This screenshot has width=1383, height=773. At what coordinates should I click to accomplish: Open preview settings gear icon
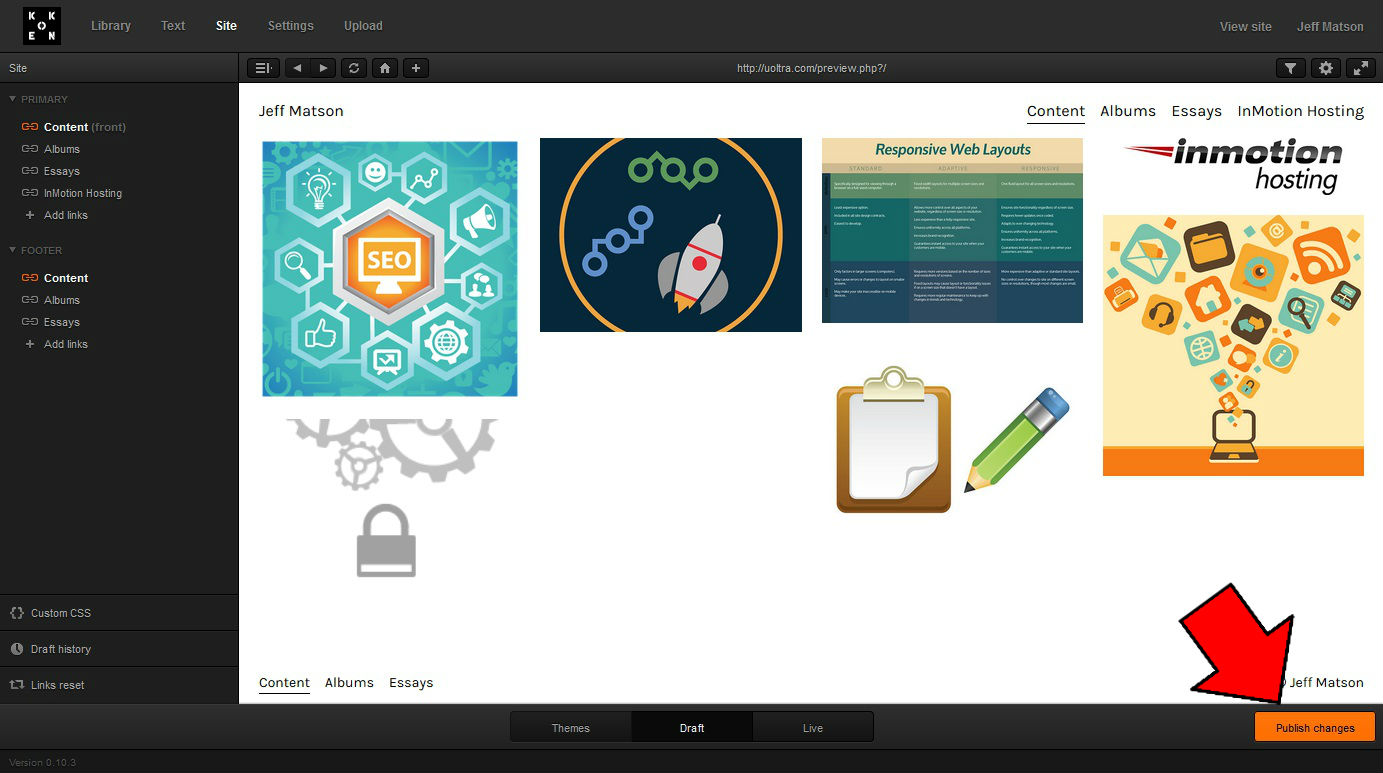[x=1326, y=68]
